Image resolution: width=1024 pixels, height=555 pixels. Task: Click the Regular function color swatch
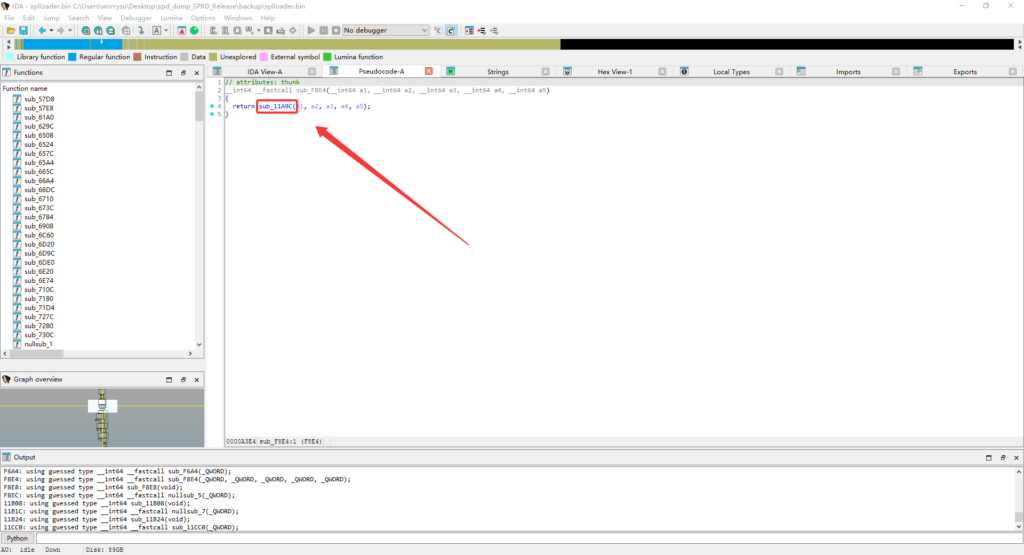click(x=72, y=57)
